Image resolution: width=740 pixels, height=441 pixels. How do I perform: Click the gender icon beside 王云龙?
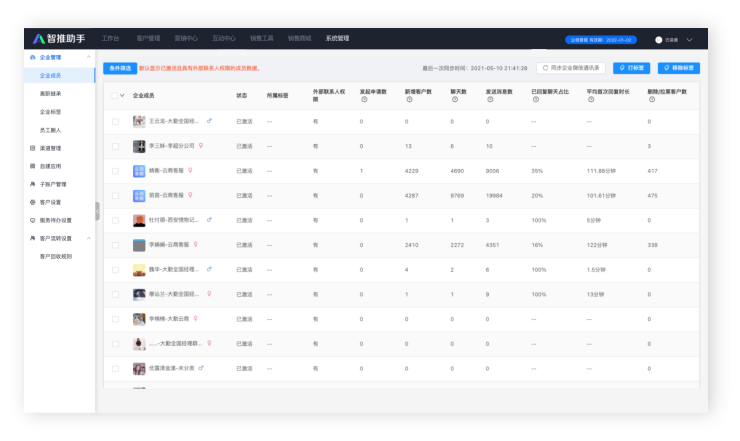click(x=209, y=121)
